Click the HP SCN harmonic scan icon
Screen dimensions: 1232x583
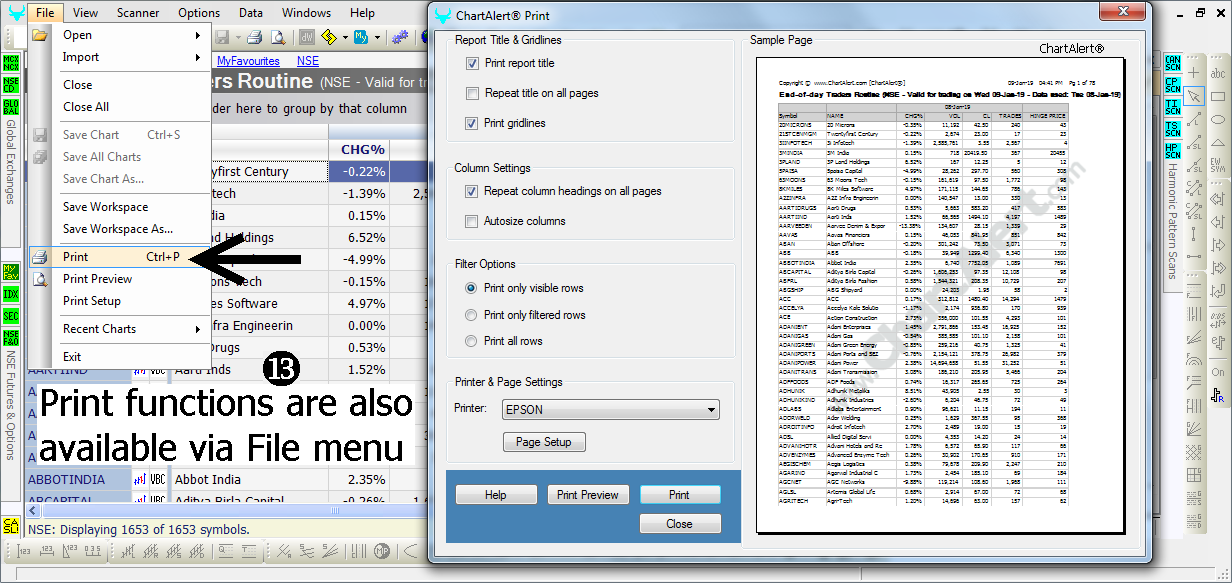[x=1172, y=151]
